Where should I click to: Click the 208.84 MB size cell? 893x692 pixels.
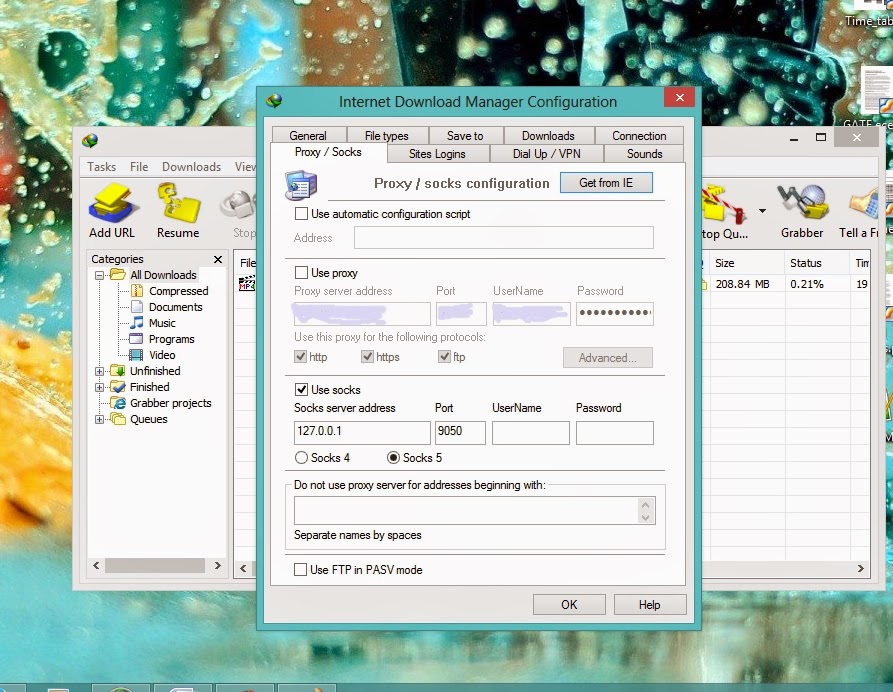coord(742,284)
